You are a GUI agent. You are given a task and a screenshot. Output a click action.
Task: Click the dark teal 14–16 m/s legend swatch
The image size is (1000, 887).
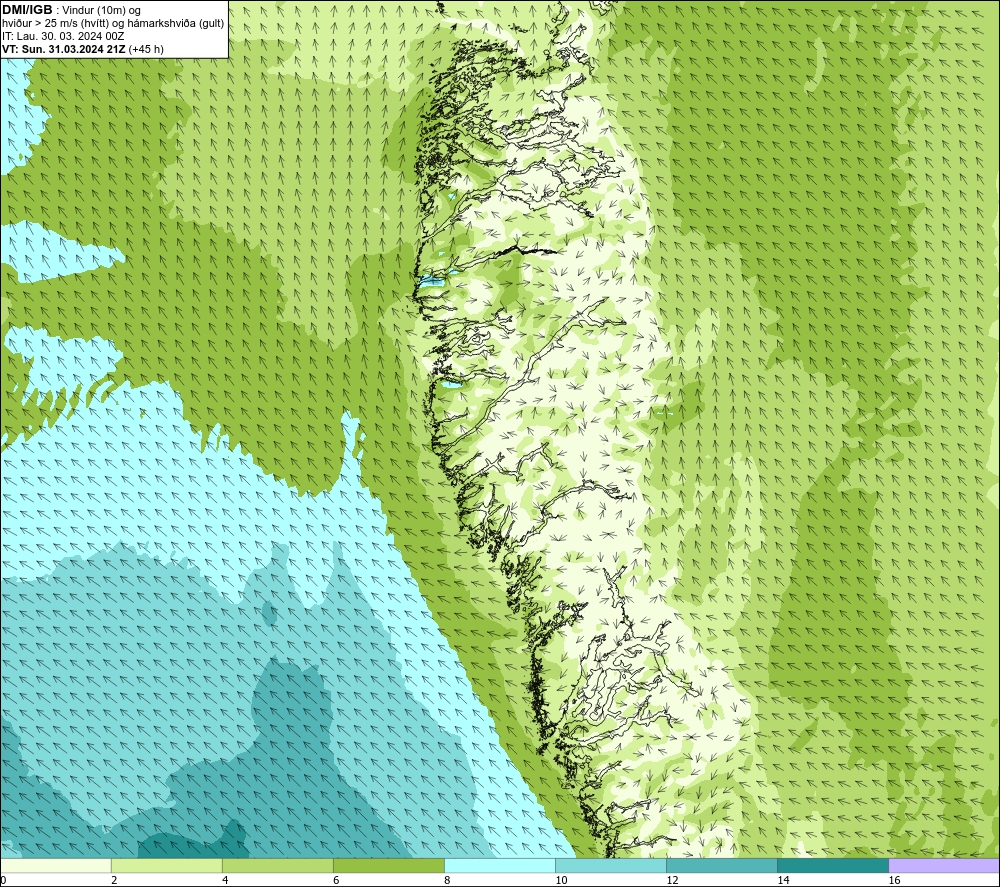pyautogui.click(x=833, y=865)
